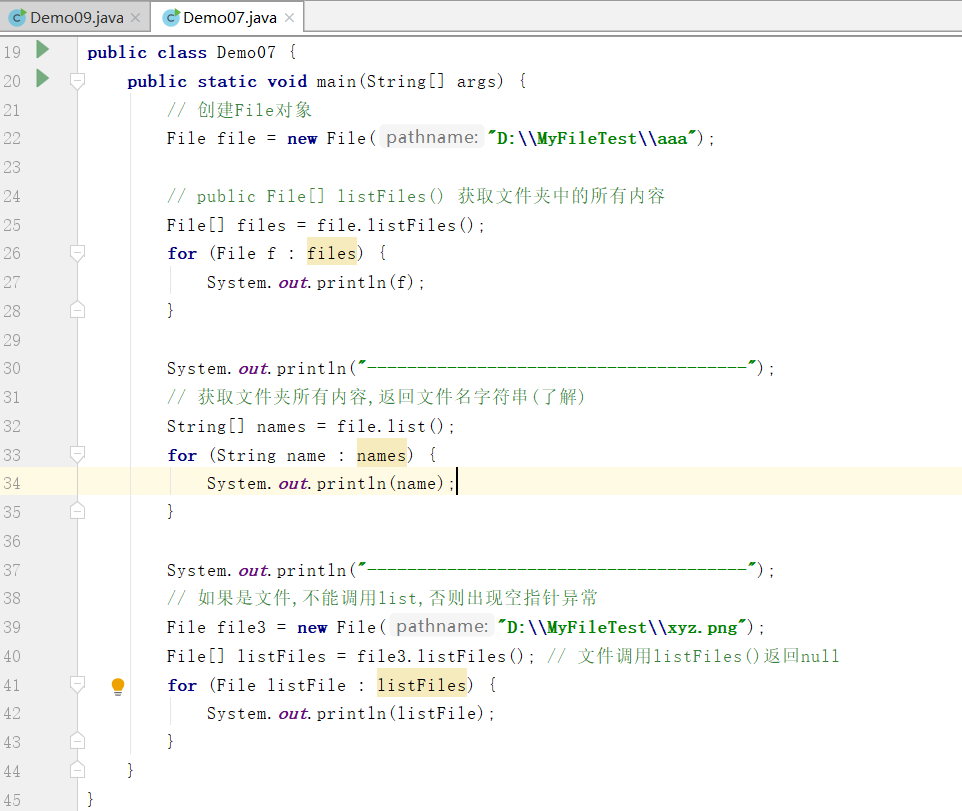Close the Demo09.java tab

(x=136, y=18)
